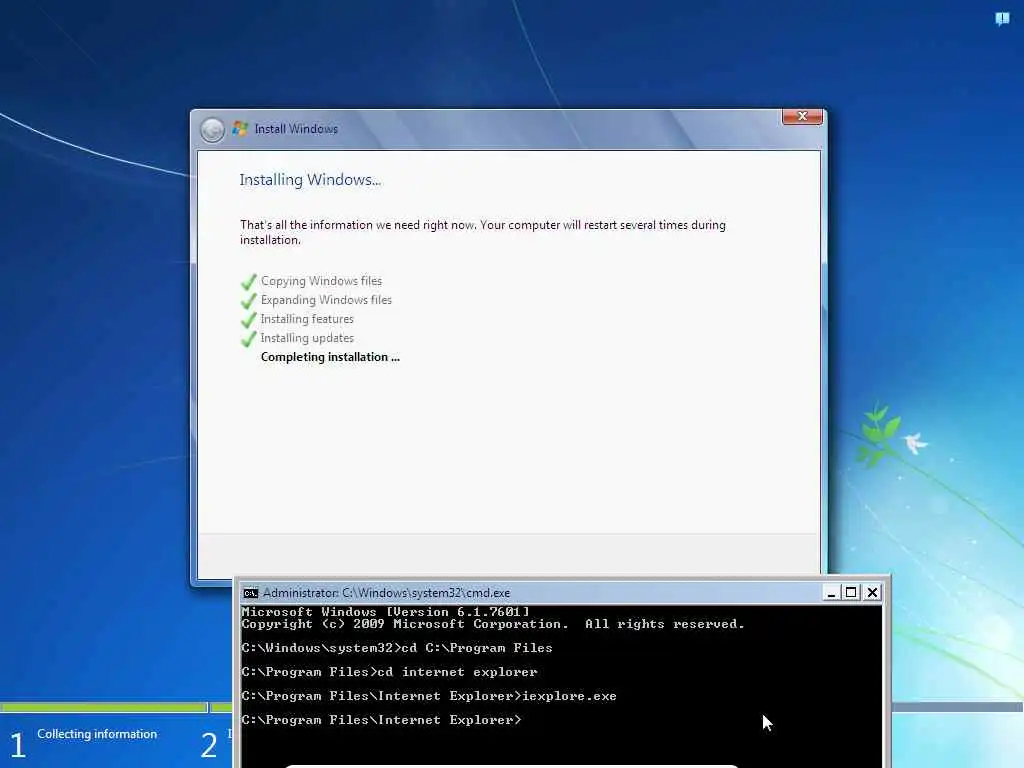Click the 'Installing updates' step text

click(x=307, y=338)
